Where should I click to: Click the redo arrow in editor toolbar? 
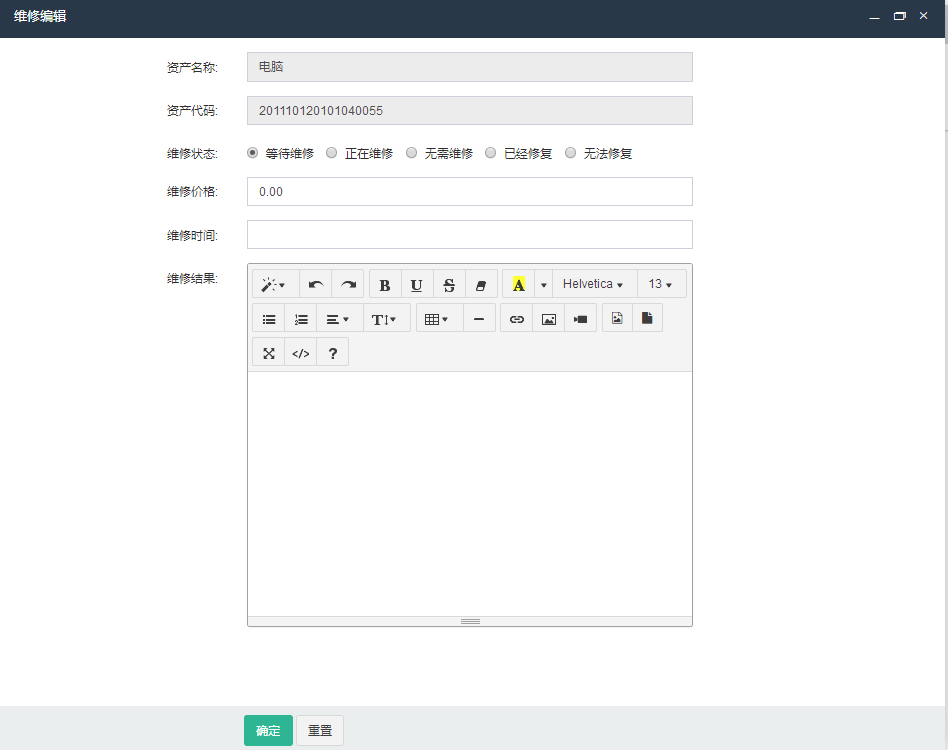(x=348, y=285)
